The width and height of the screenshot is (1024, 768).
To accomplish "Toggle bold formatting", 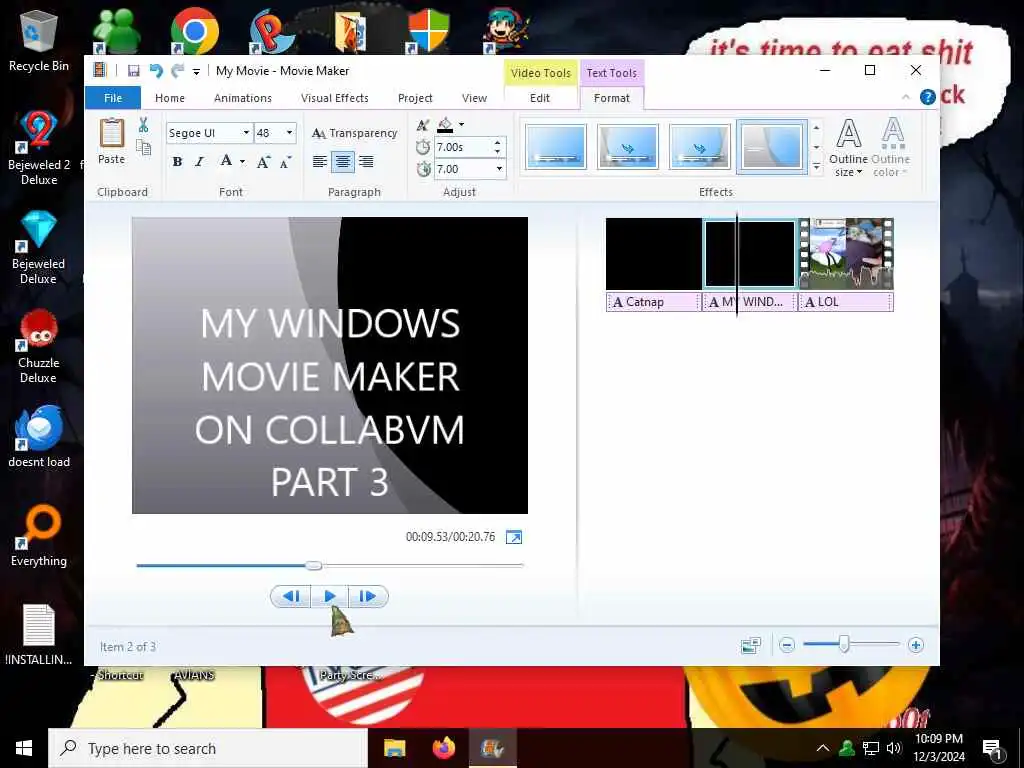I will click(x=177, y=162).
